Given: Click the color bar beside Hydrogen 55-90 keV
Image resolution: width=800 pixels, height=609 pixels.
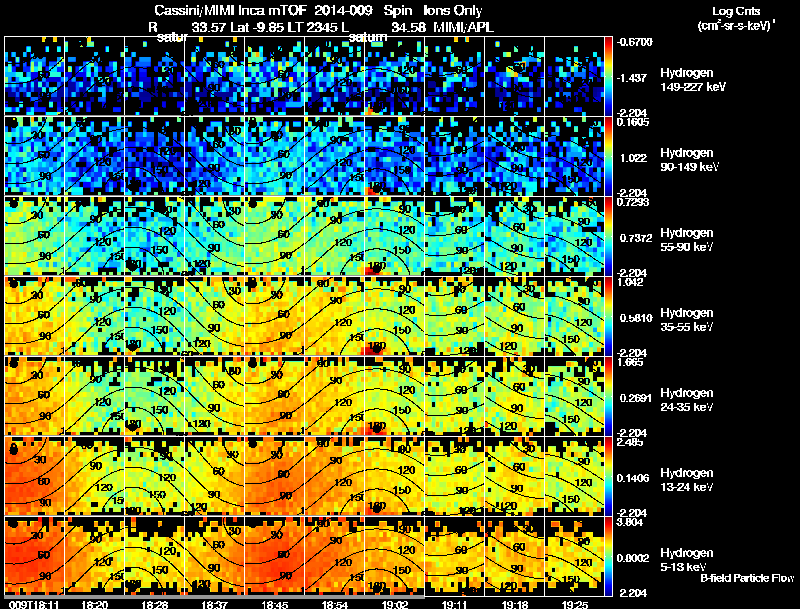Looking at the screenshot, I should click(608, 236).
